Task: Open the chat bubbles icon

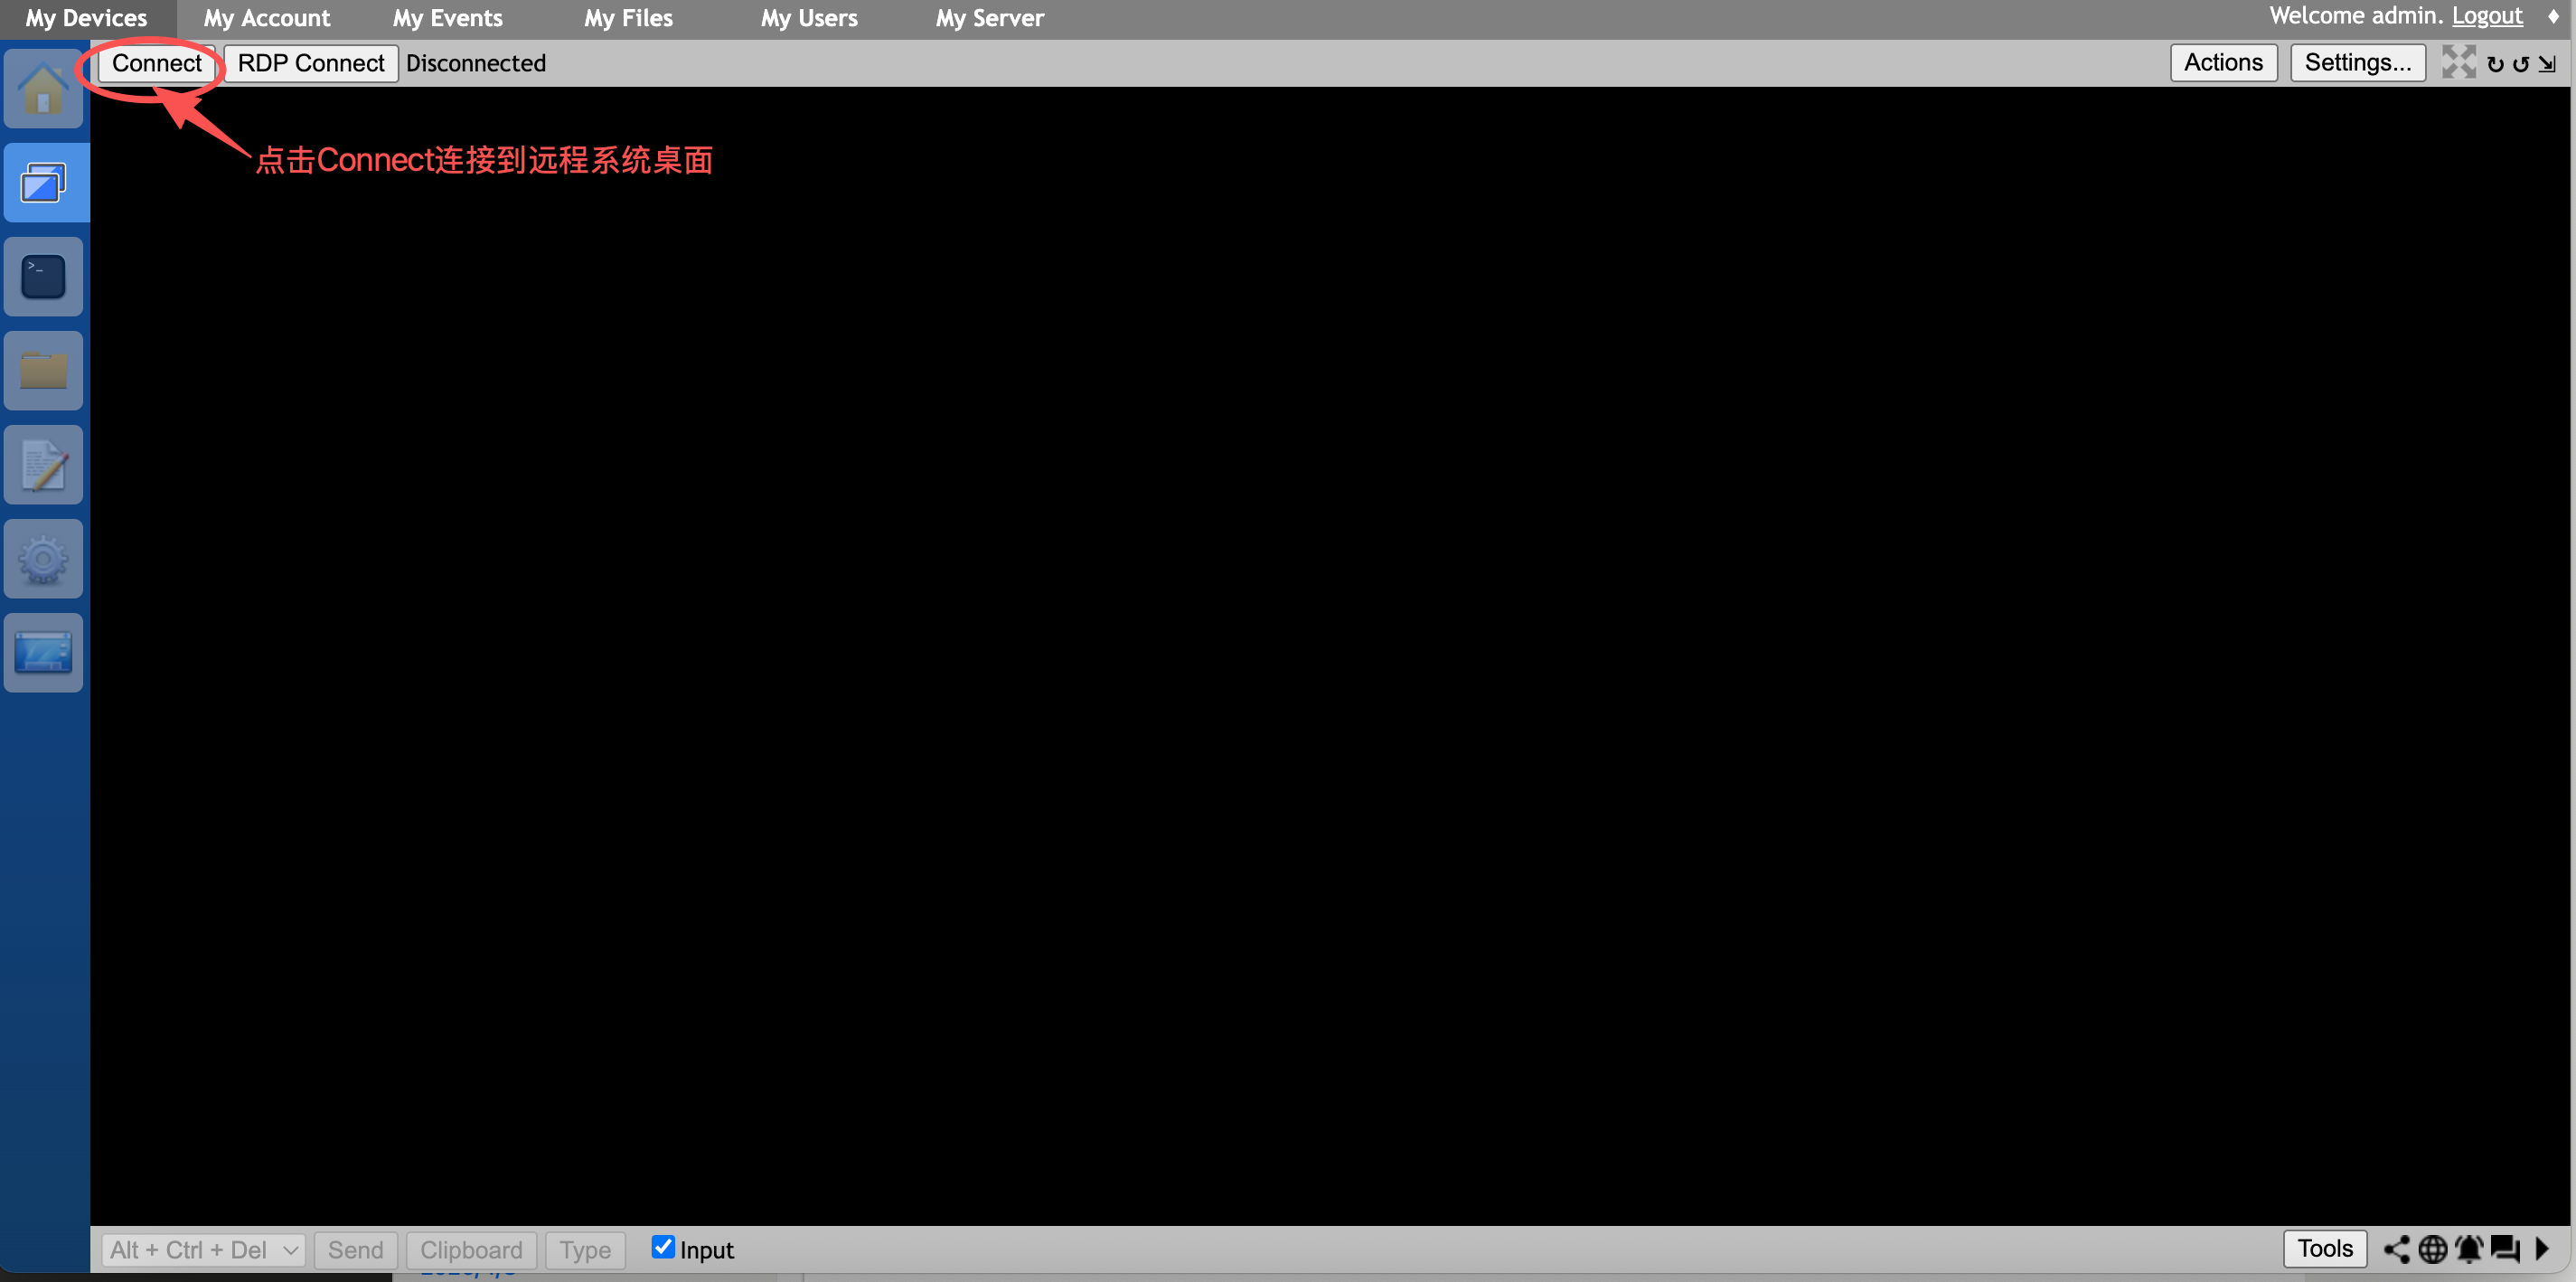Action: [x=2504, y=1249]
